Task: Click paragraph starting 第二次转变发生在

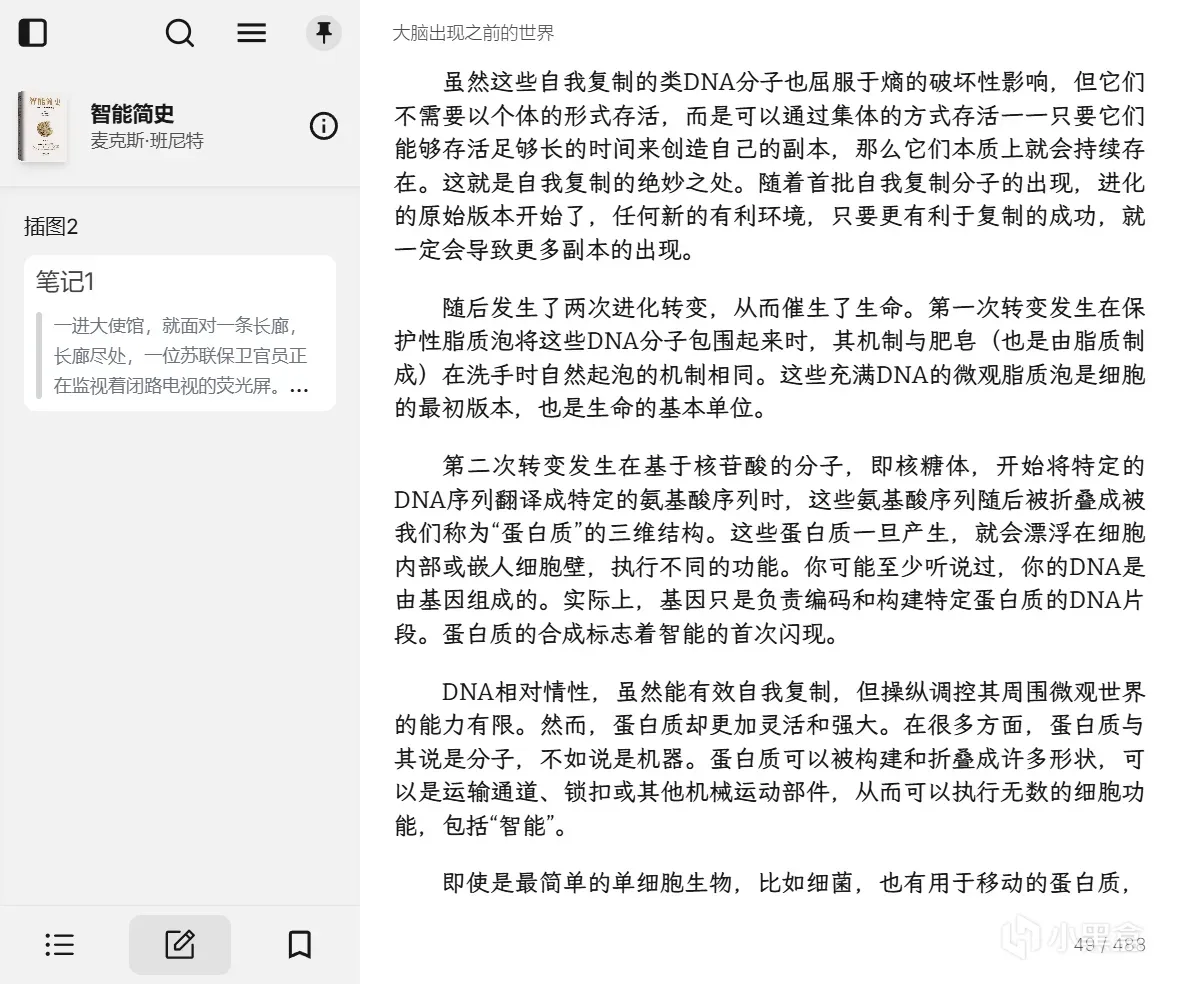Action: (x=769, y=550)
